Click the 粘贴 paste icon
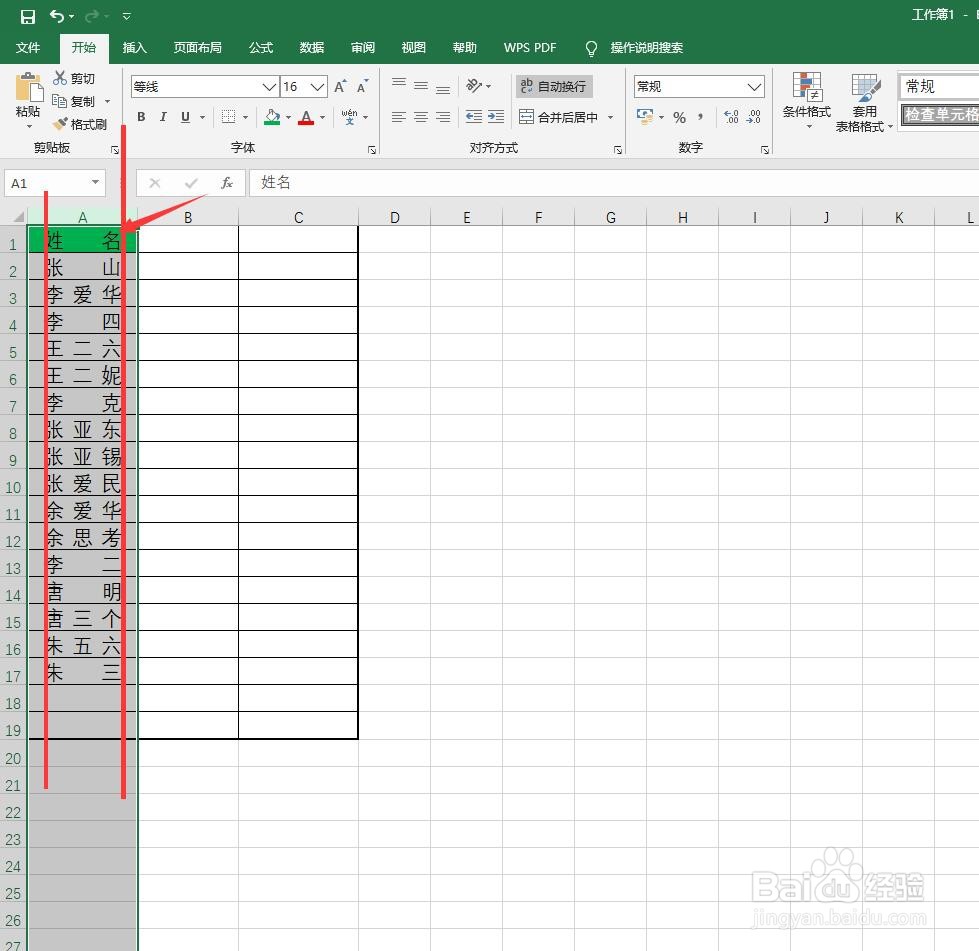 [29, 87]
